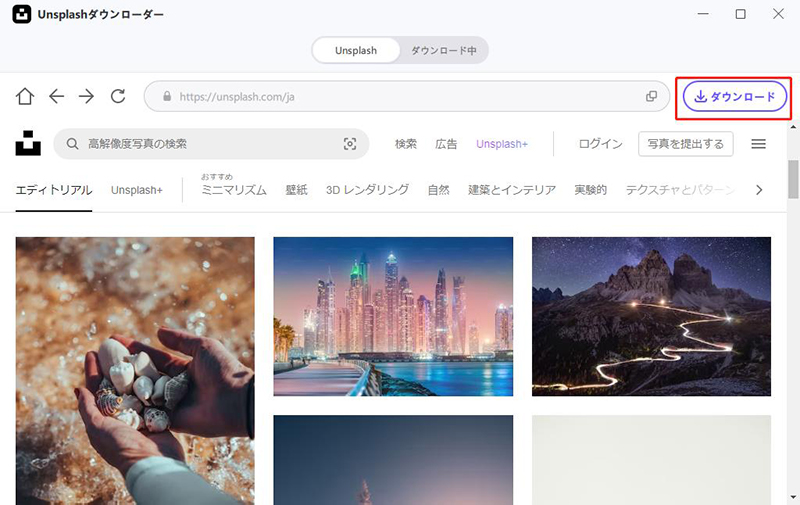Click the scrollbar down arrow
Screen dimensions: 800x505
(793, 496)
